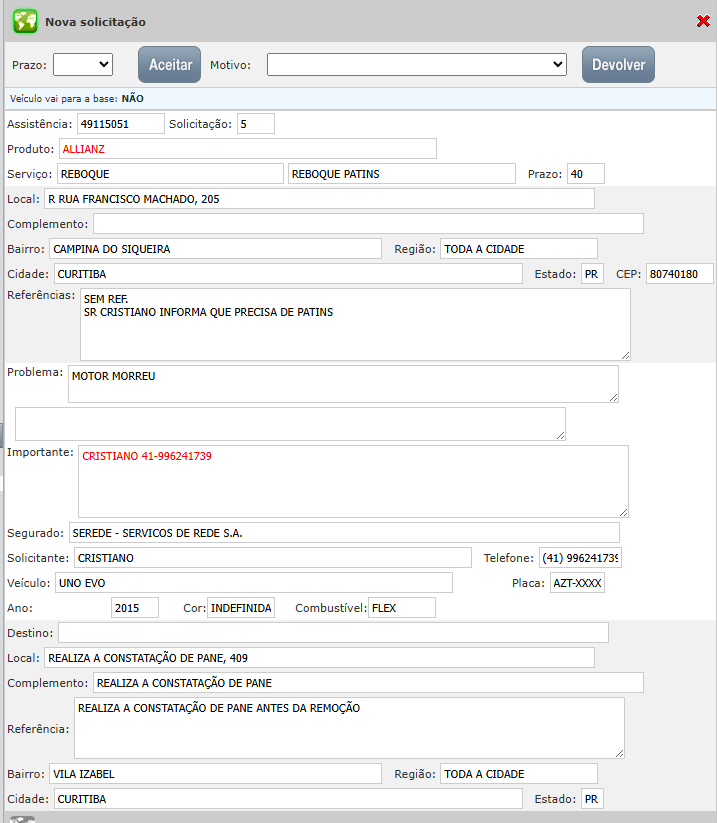Focus the Referências text area

click(x=355, y=324)
